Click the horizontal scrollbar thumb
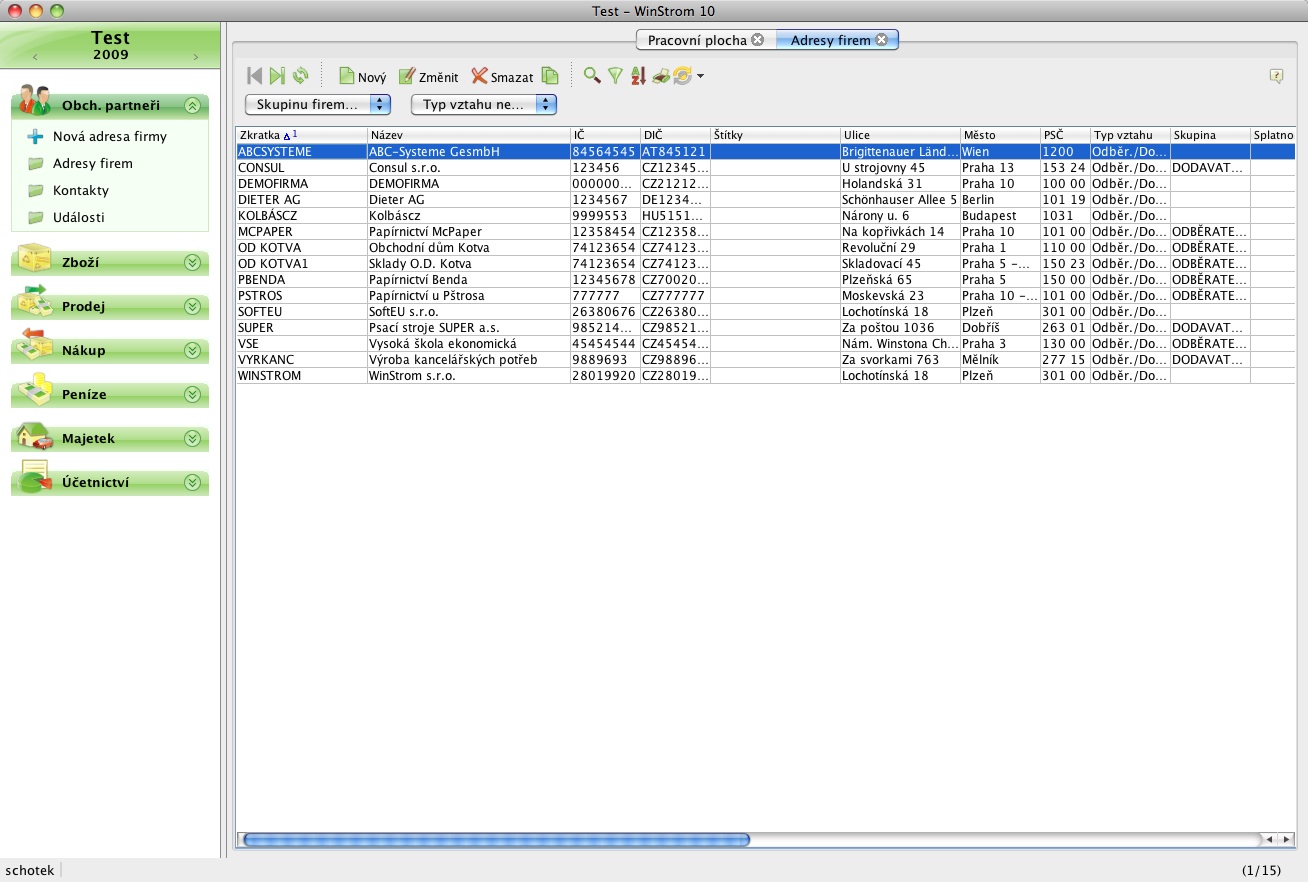This screenshot has width=1308, height=882. coord(496,840)
